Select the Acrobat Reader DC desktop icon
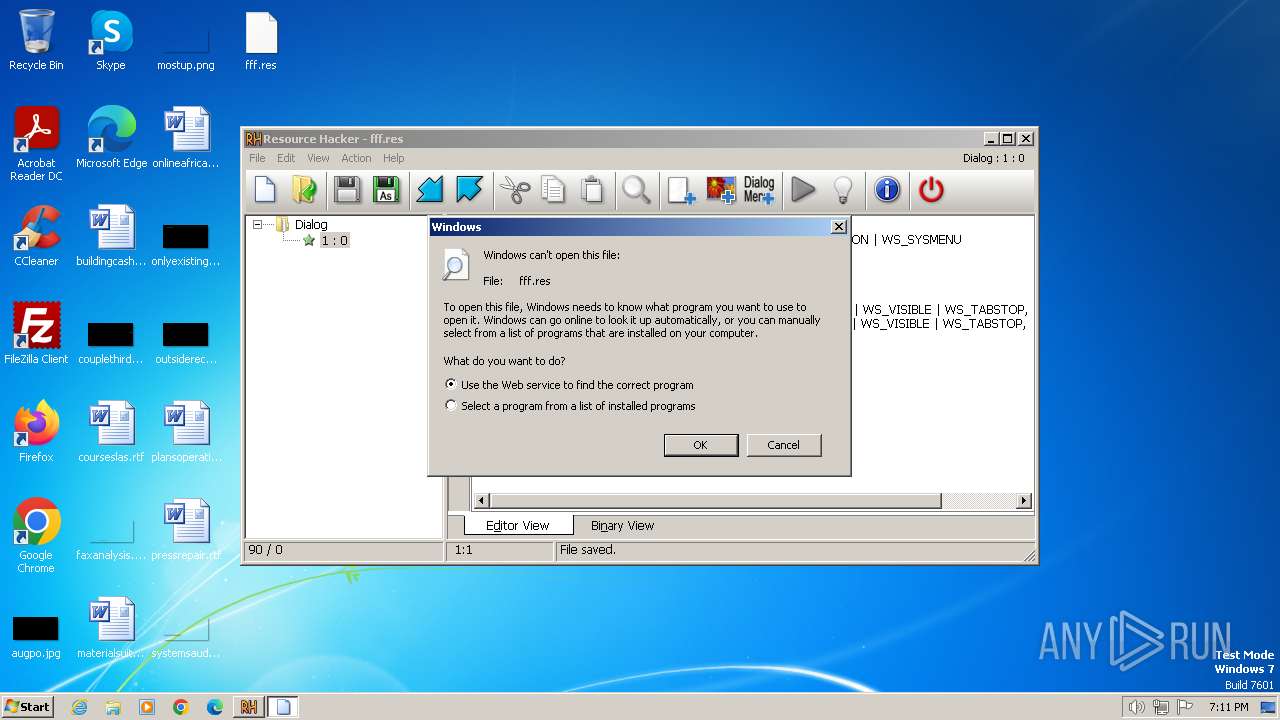The height and width of the screenshot is (720, 1280). coord(36,144)
